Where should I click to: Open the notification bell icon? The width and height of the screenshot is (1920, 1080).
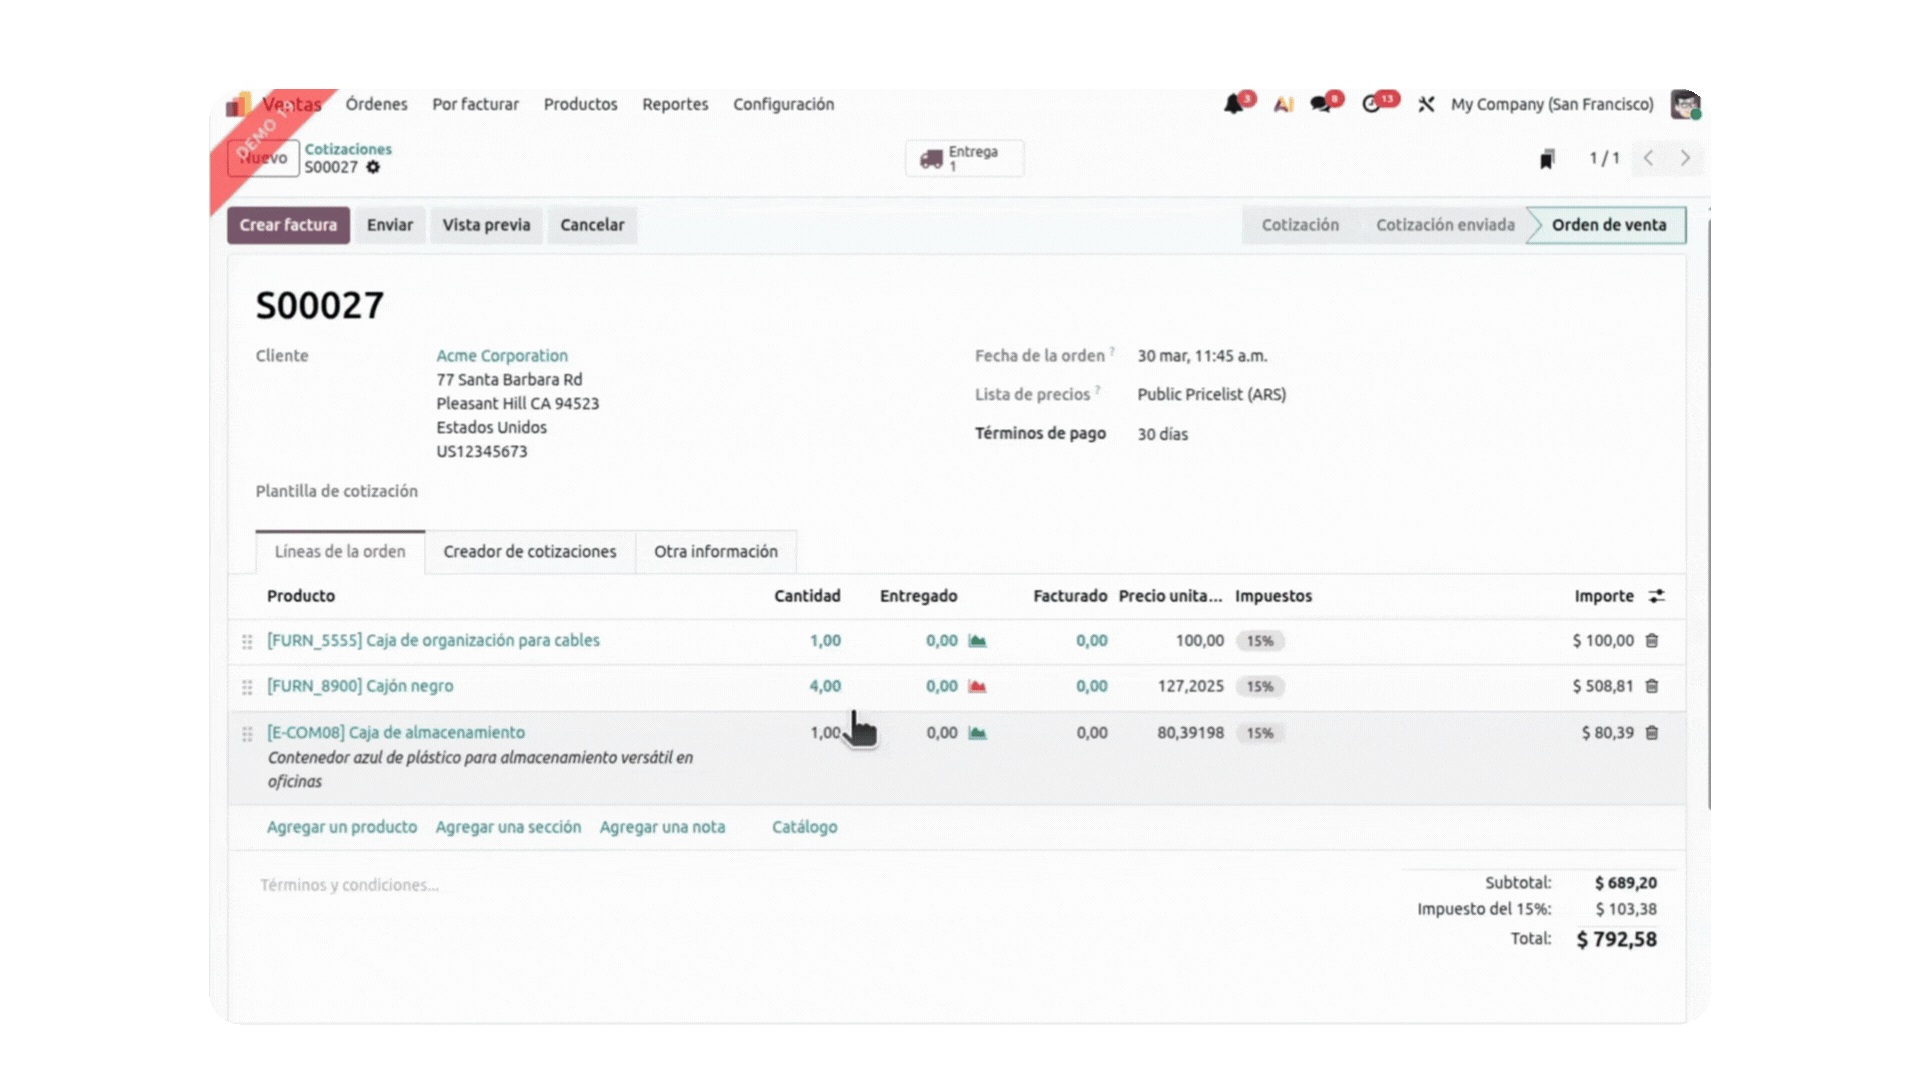click(1234, 104)
